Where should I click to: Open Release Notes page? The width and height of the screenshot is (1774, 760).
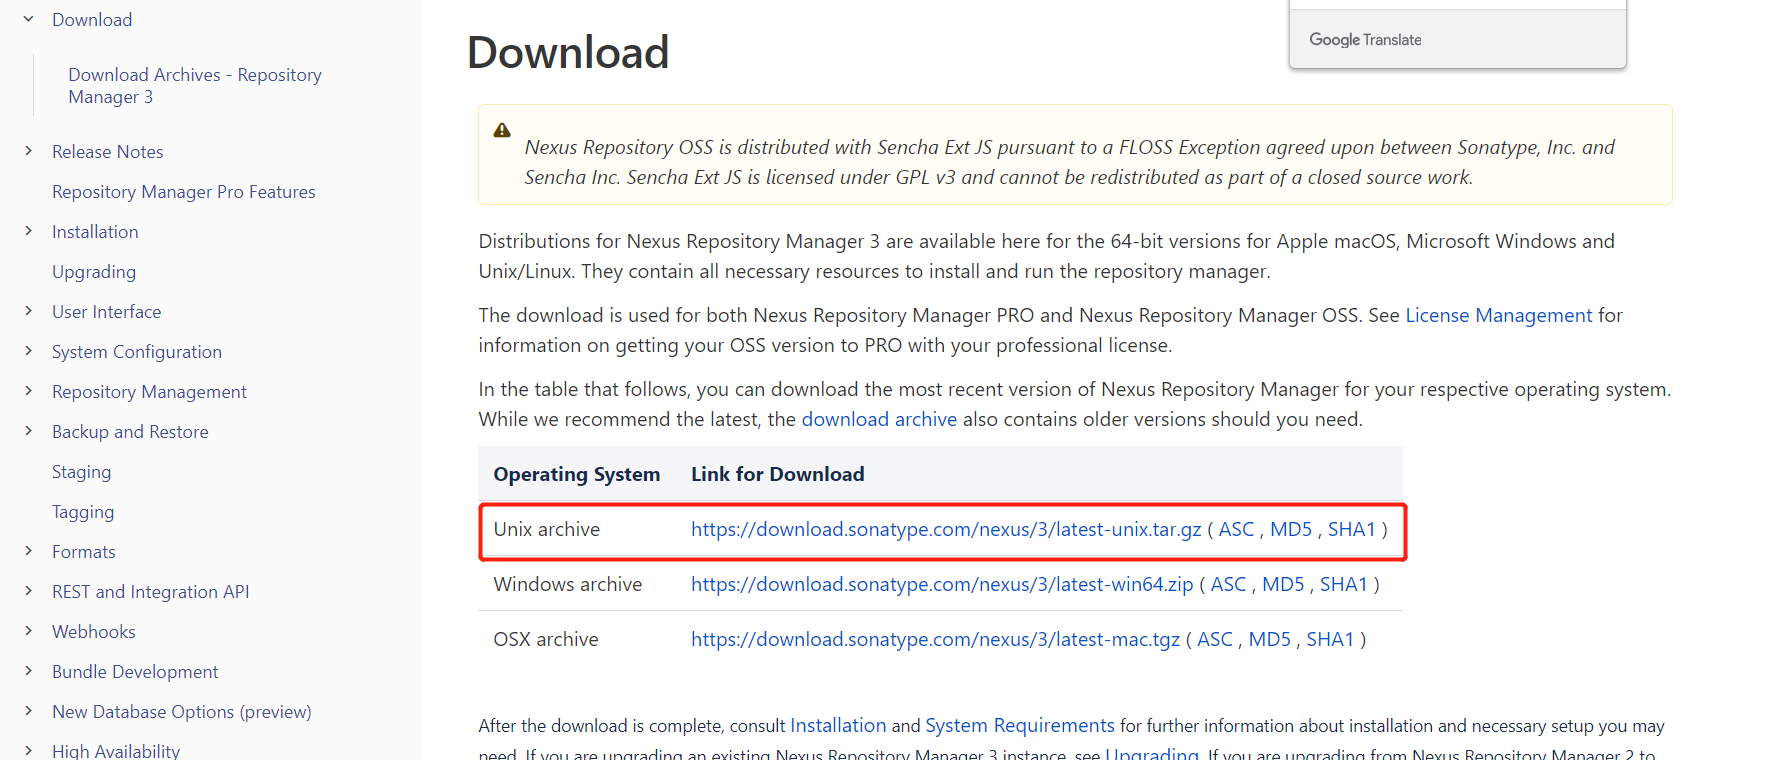(x=108, y=152)
